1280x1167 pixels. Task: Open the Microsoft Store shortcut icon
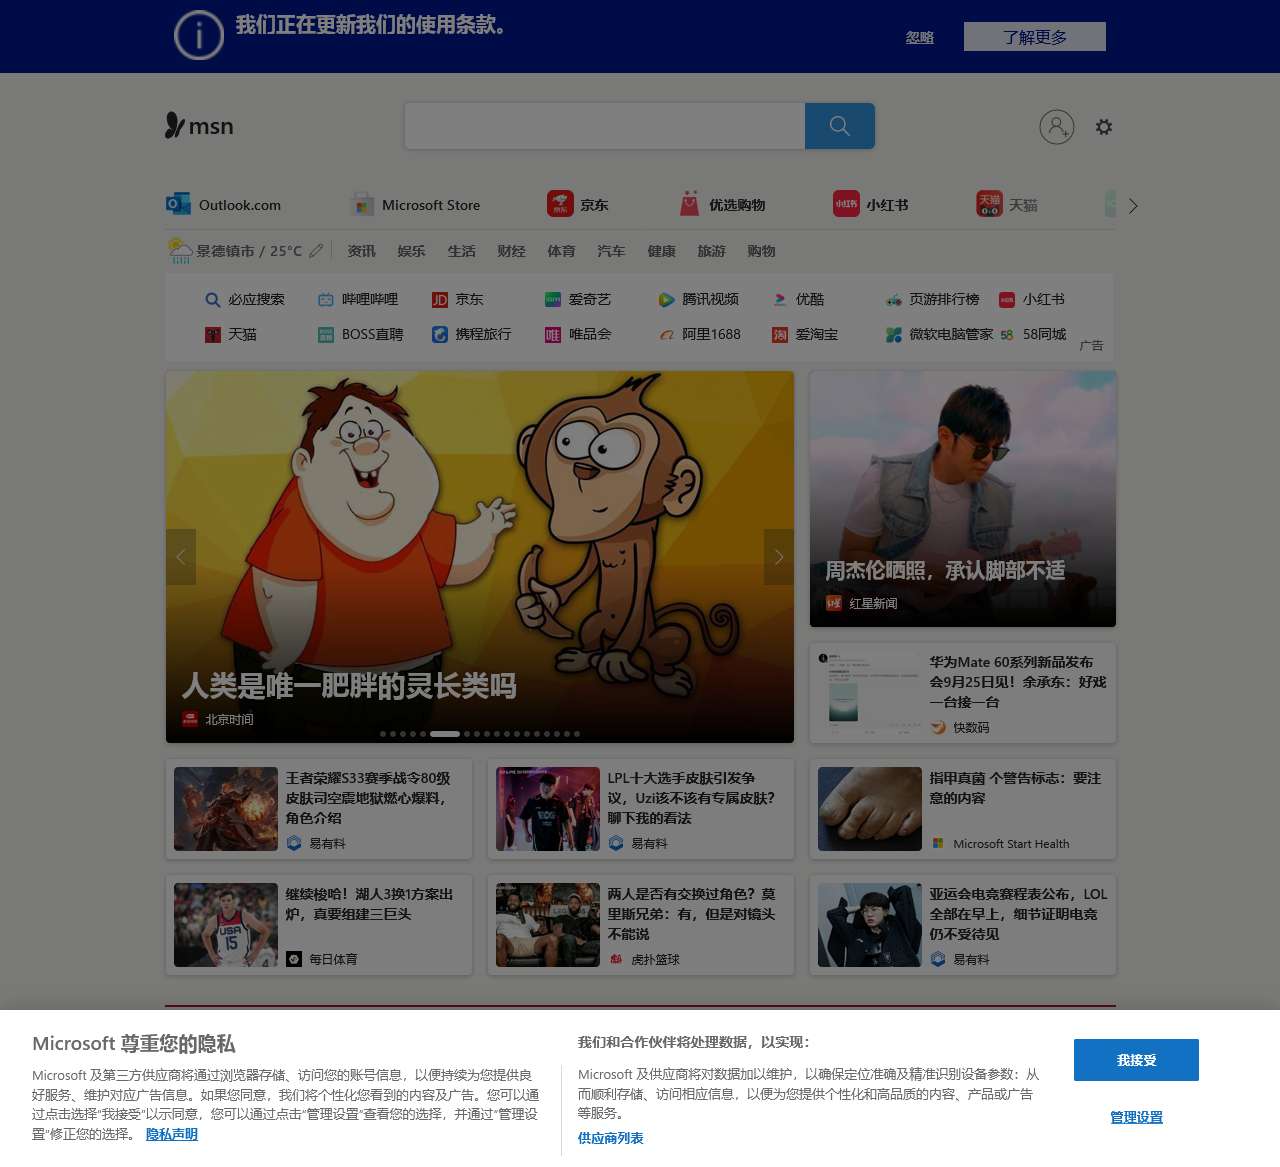[x=363, y=204]
